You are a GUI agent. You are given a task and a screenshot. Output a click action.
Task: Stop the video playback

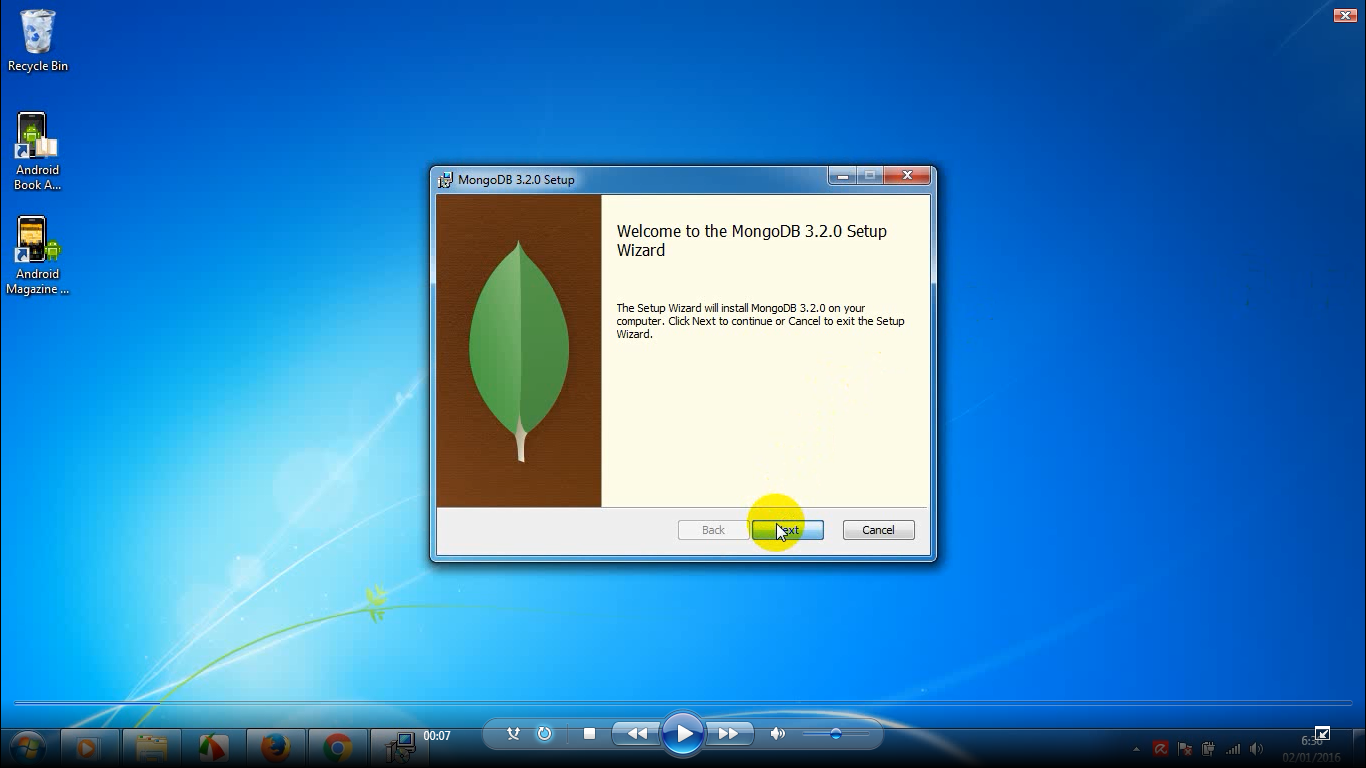tap(589, 734)
